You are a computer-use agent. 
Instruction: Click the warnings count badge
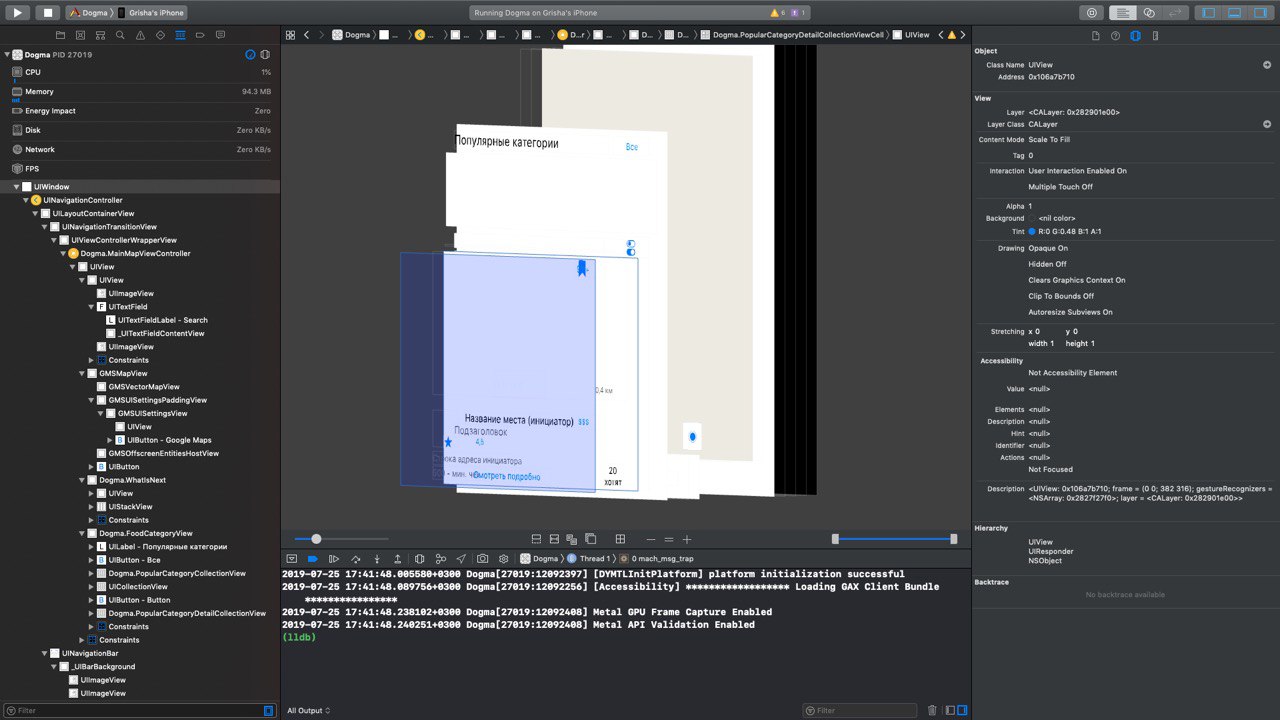pyautogui.click(x=778, y=13)
